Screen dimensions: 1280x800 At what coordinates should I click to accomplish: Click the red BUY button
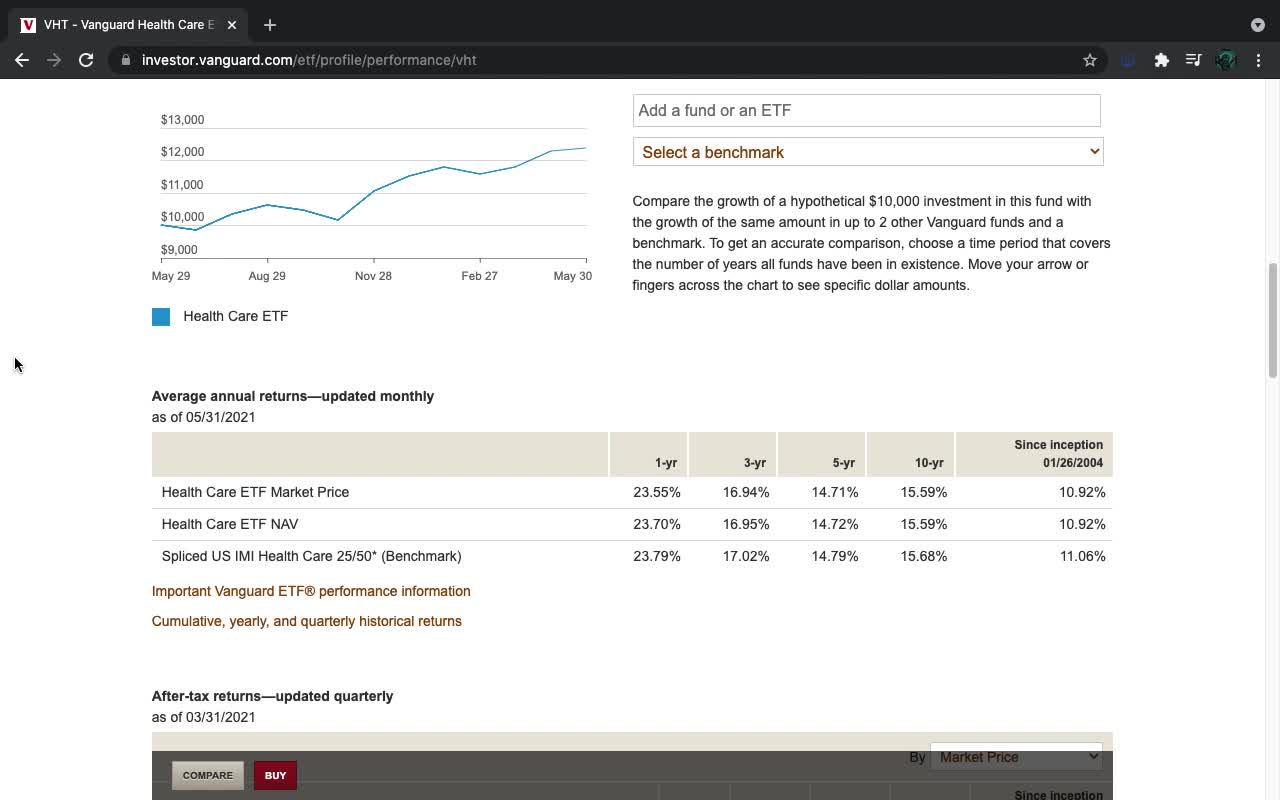275,775
